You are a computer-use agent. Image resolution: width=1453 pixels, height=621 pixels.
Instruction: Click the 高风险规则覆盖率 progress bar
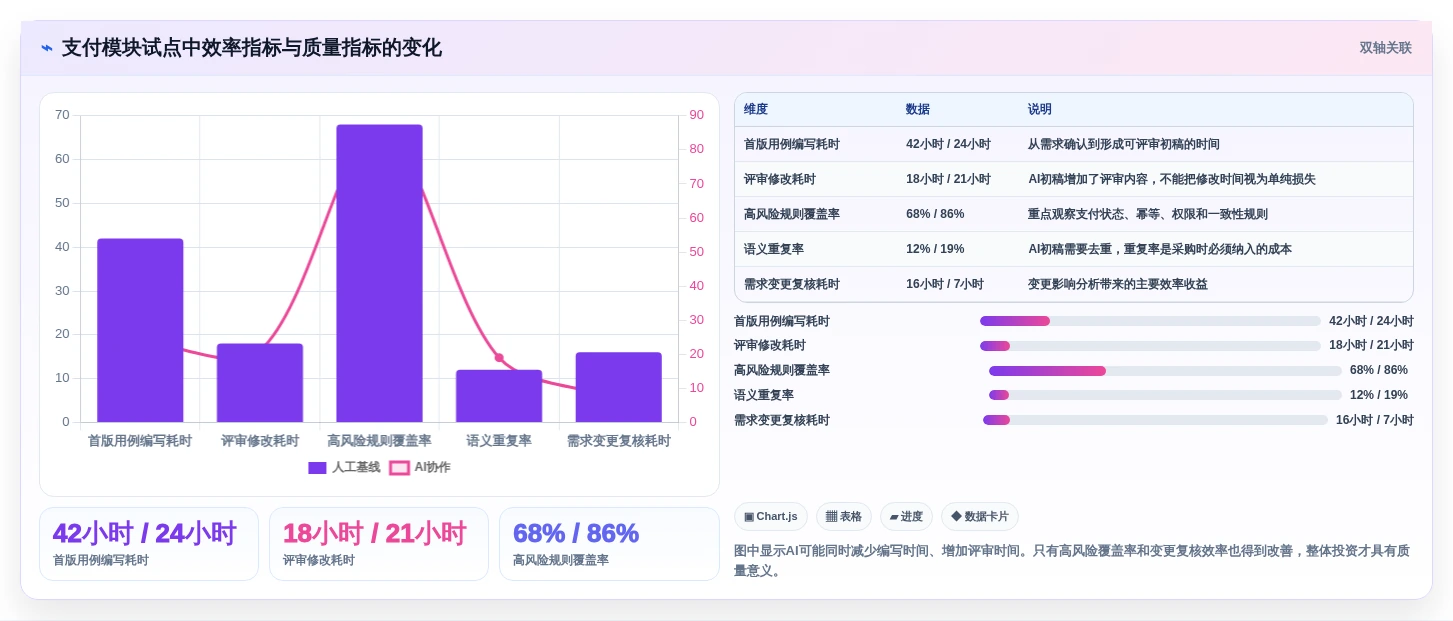(x=1165, y=371)
